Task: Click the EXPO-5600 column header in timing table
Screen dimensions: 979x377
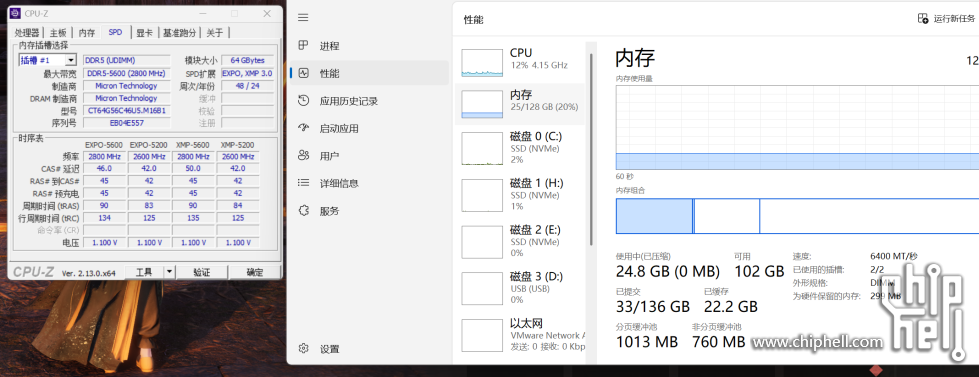Action: click(105, 145)
